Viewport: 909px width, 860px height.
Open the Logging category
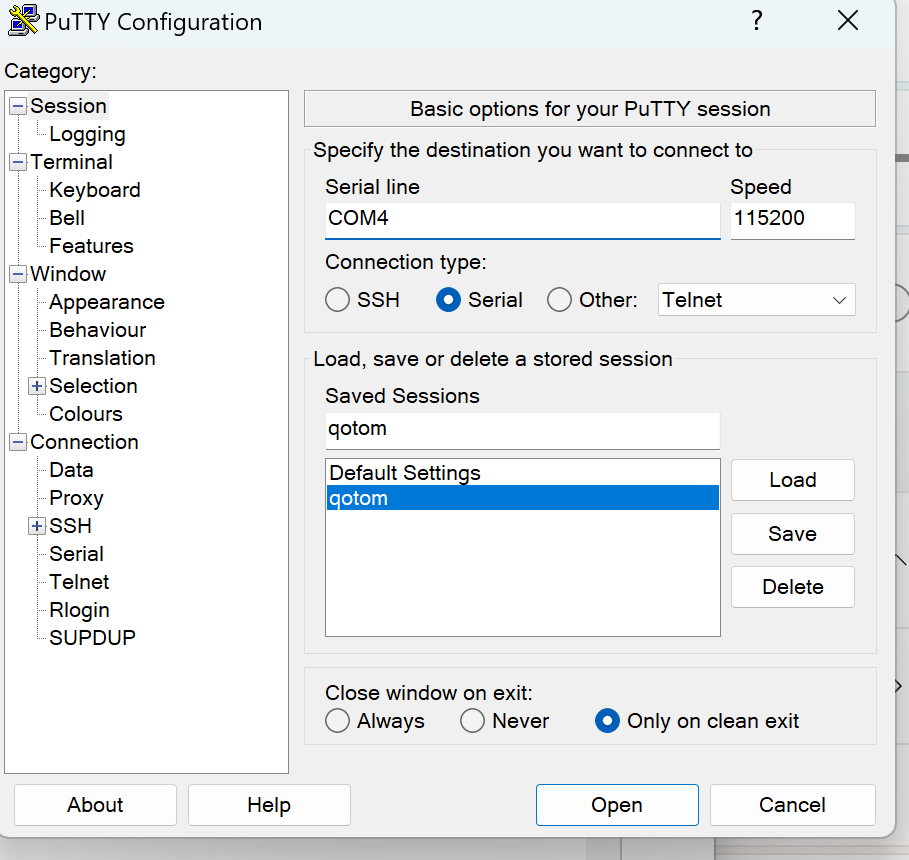pos(87,134)
